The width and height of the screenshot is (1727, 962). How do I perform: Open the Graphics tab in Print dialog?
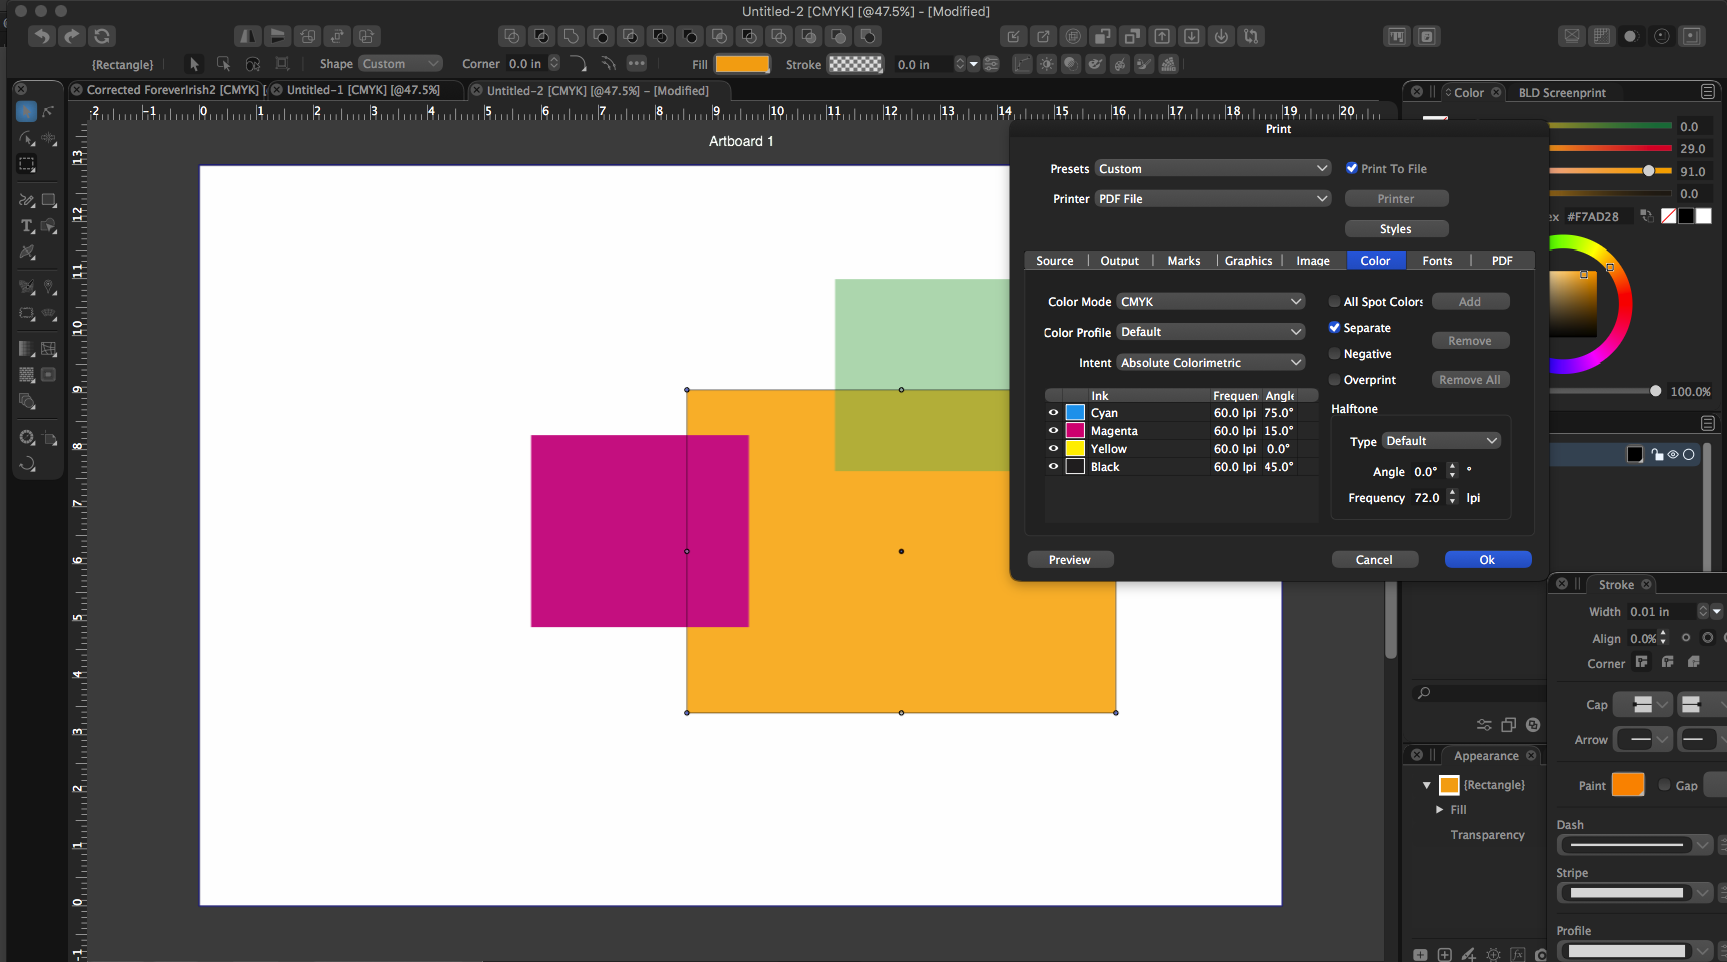(x=1248, y=261)
